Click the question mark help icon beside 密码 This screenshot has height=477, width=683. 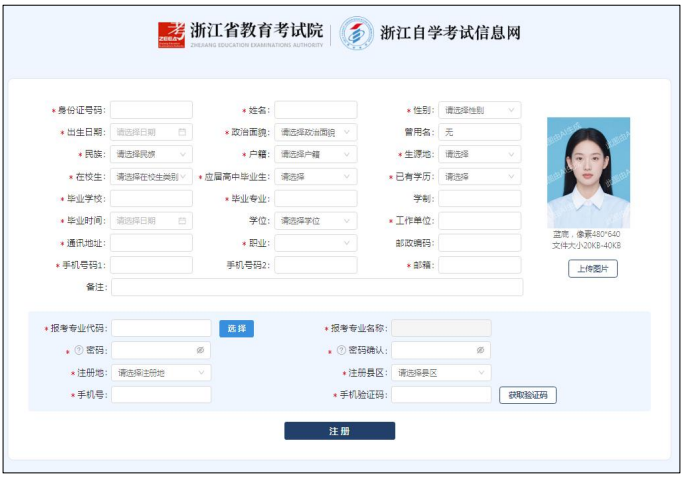pyautogui.click(x=79, y=350)
